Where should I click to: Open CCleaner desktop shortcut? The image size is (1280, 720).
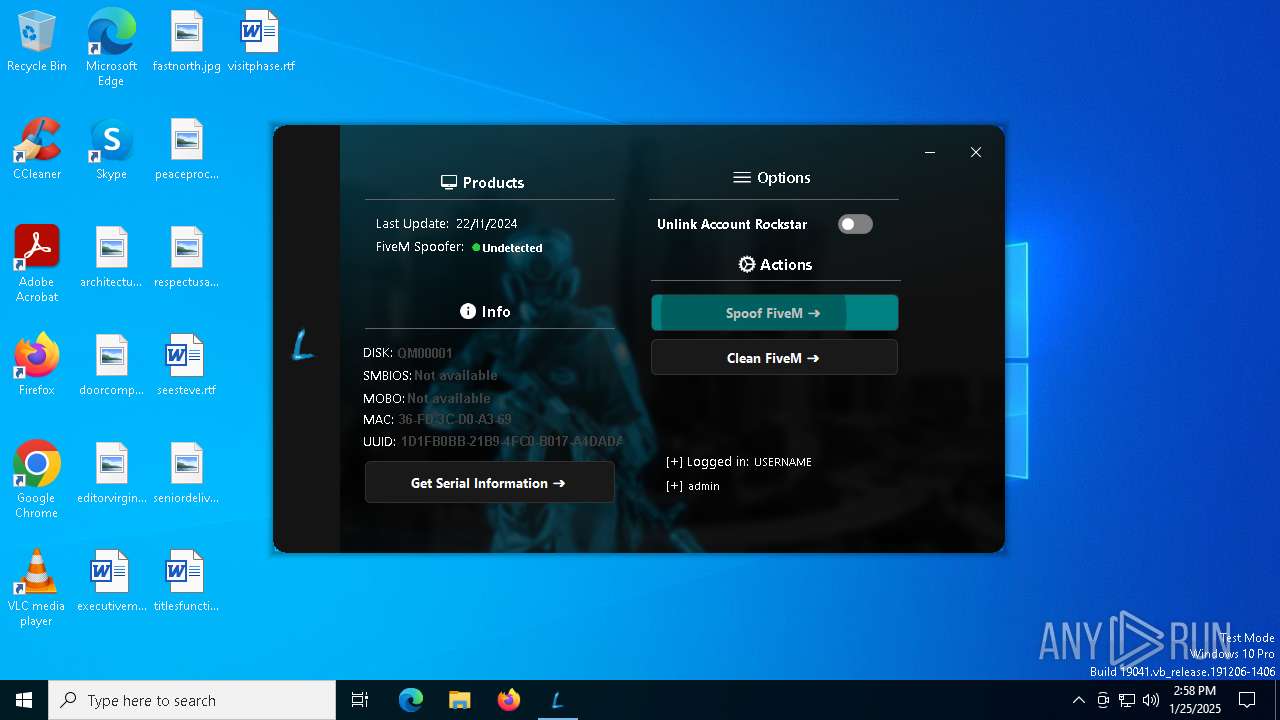tap(37, 150)
